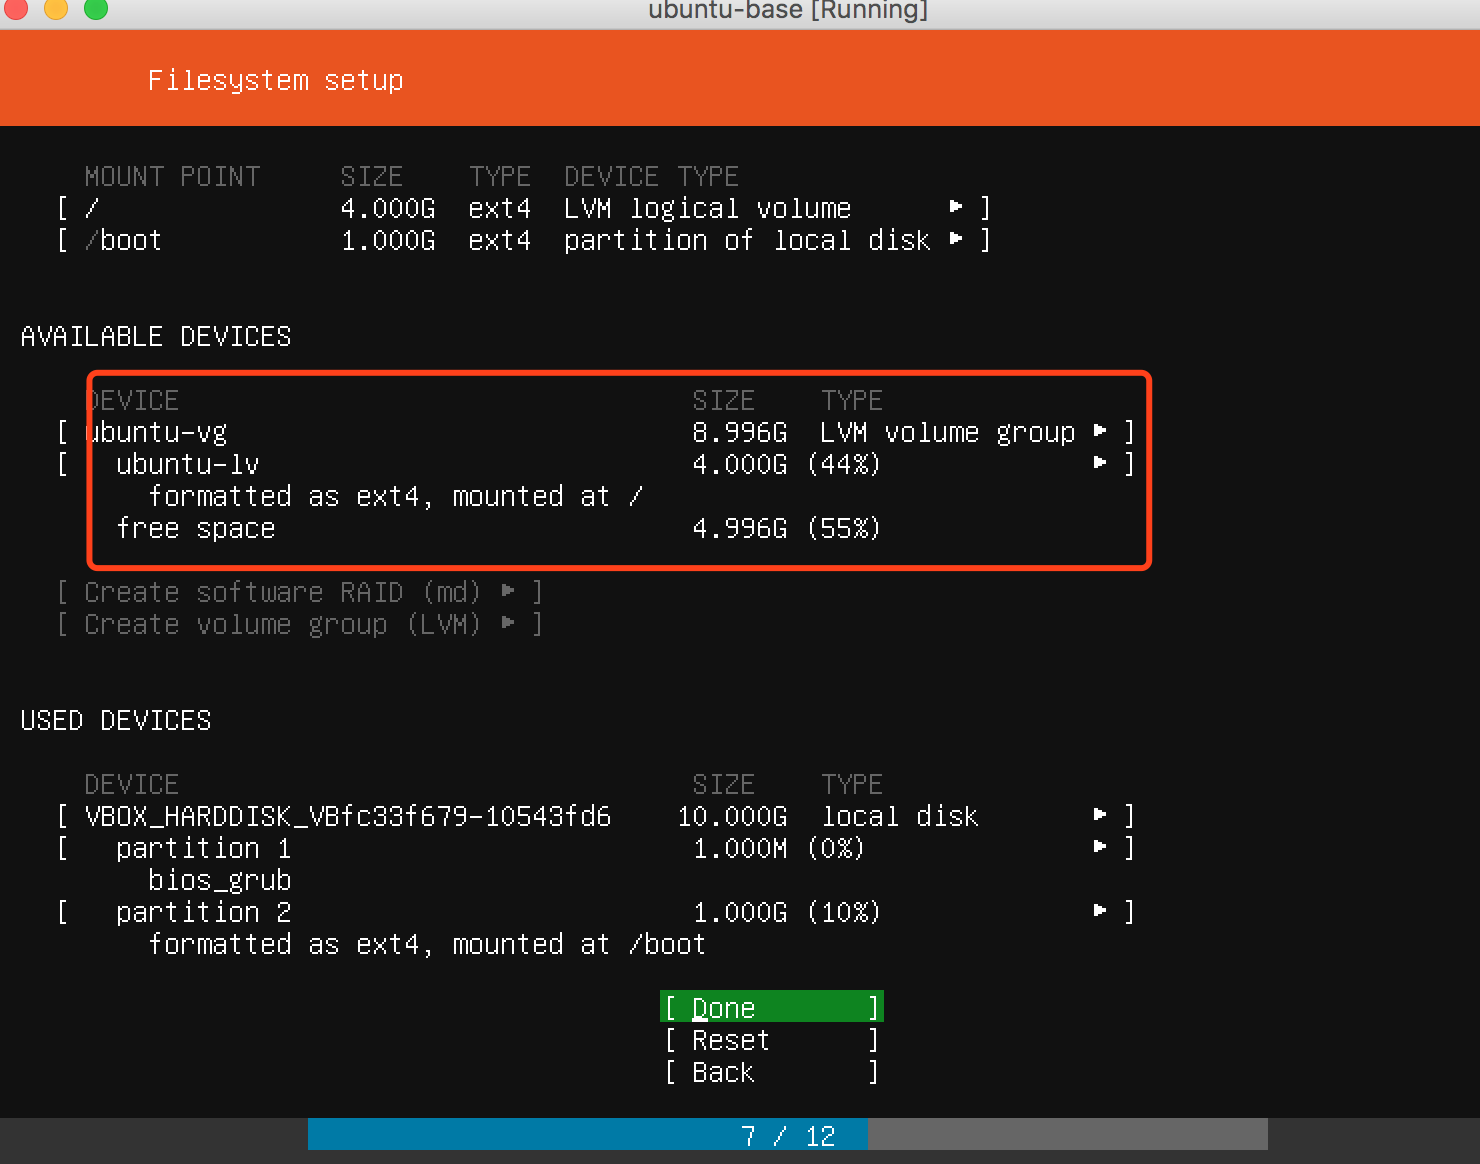Screen dimensions: 1480x1164
Task: Click the AVAILABLE DEVICES heading
Action: (x=156, y=336)
